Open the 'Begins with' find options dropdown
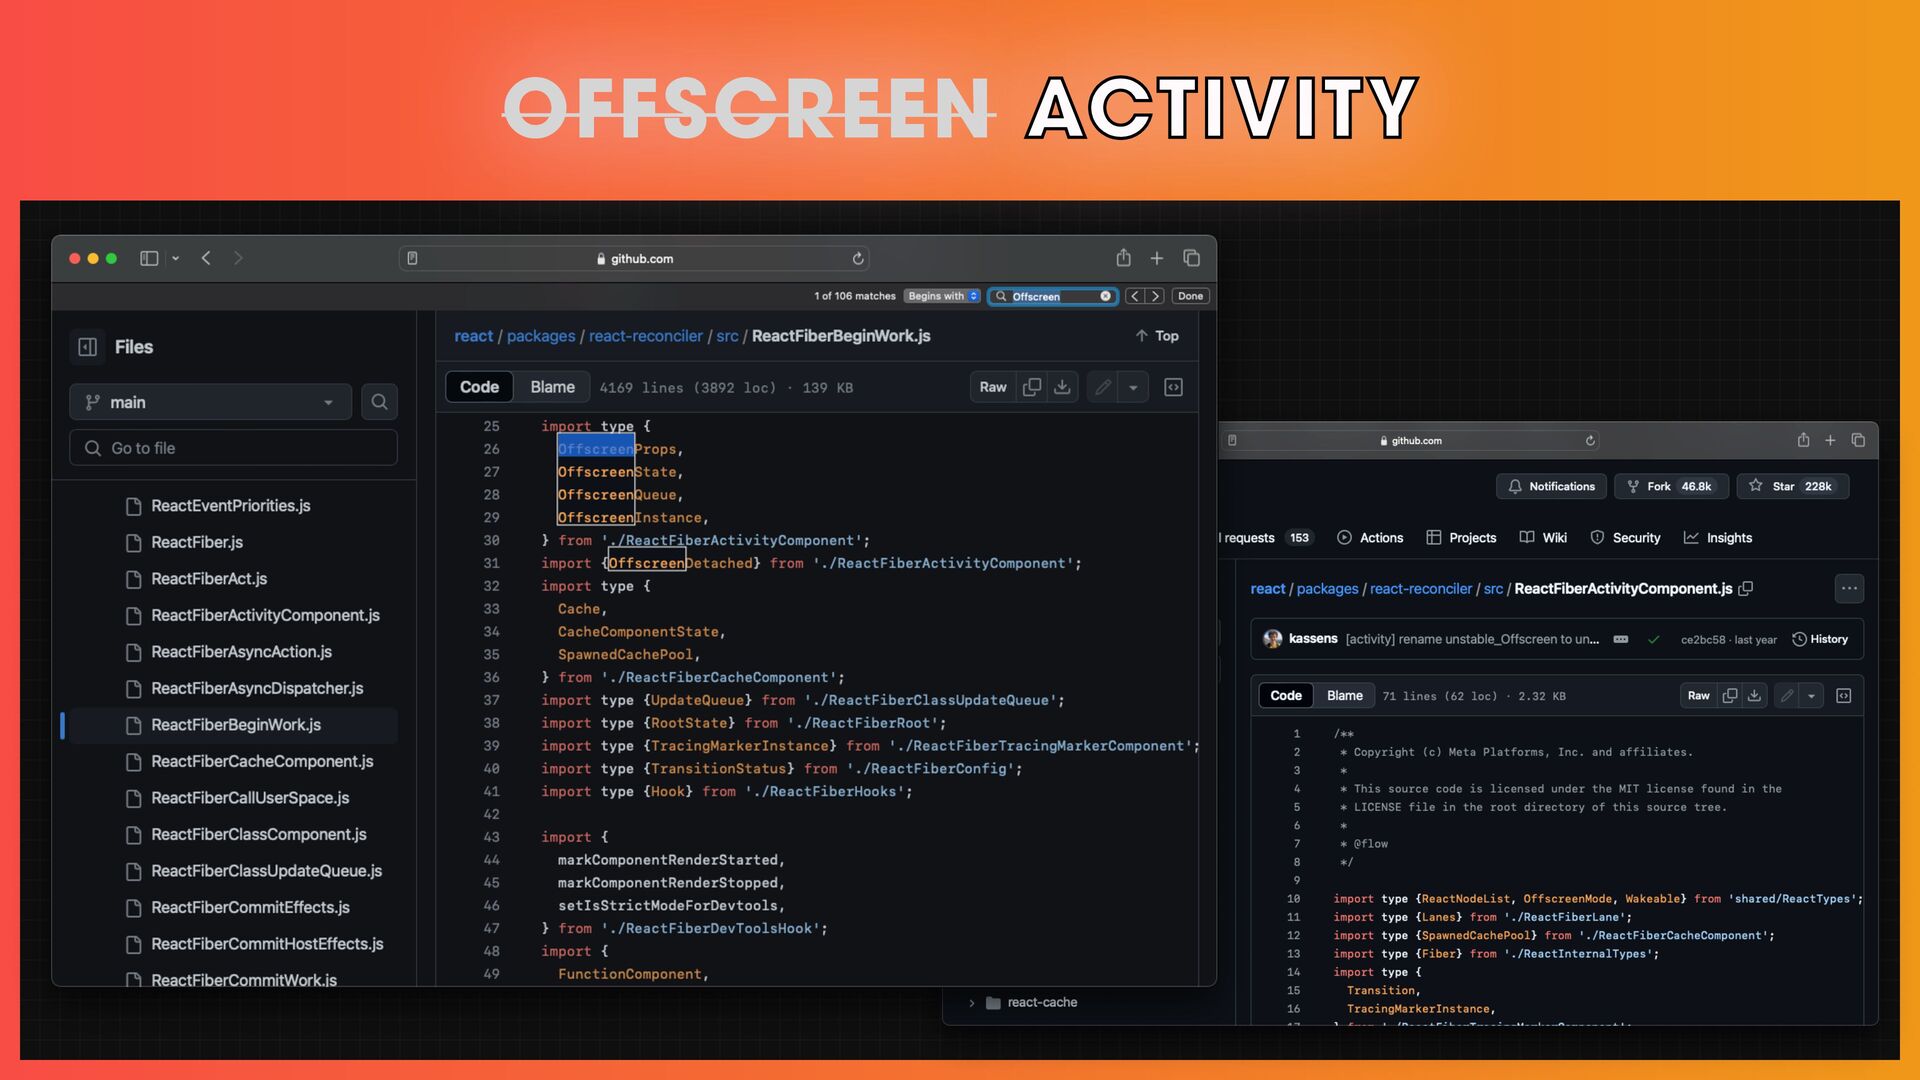The width and height of the screenshot is (1920, 1080). coord(942,296)
